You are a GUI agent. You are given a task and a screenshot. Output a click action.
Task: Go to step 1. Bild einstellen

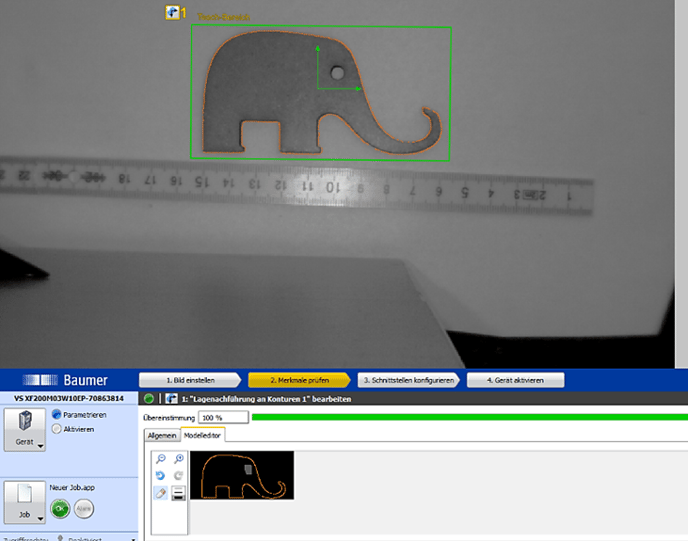pyautogui.click(x=190, y=380)
